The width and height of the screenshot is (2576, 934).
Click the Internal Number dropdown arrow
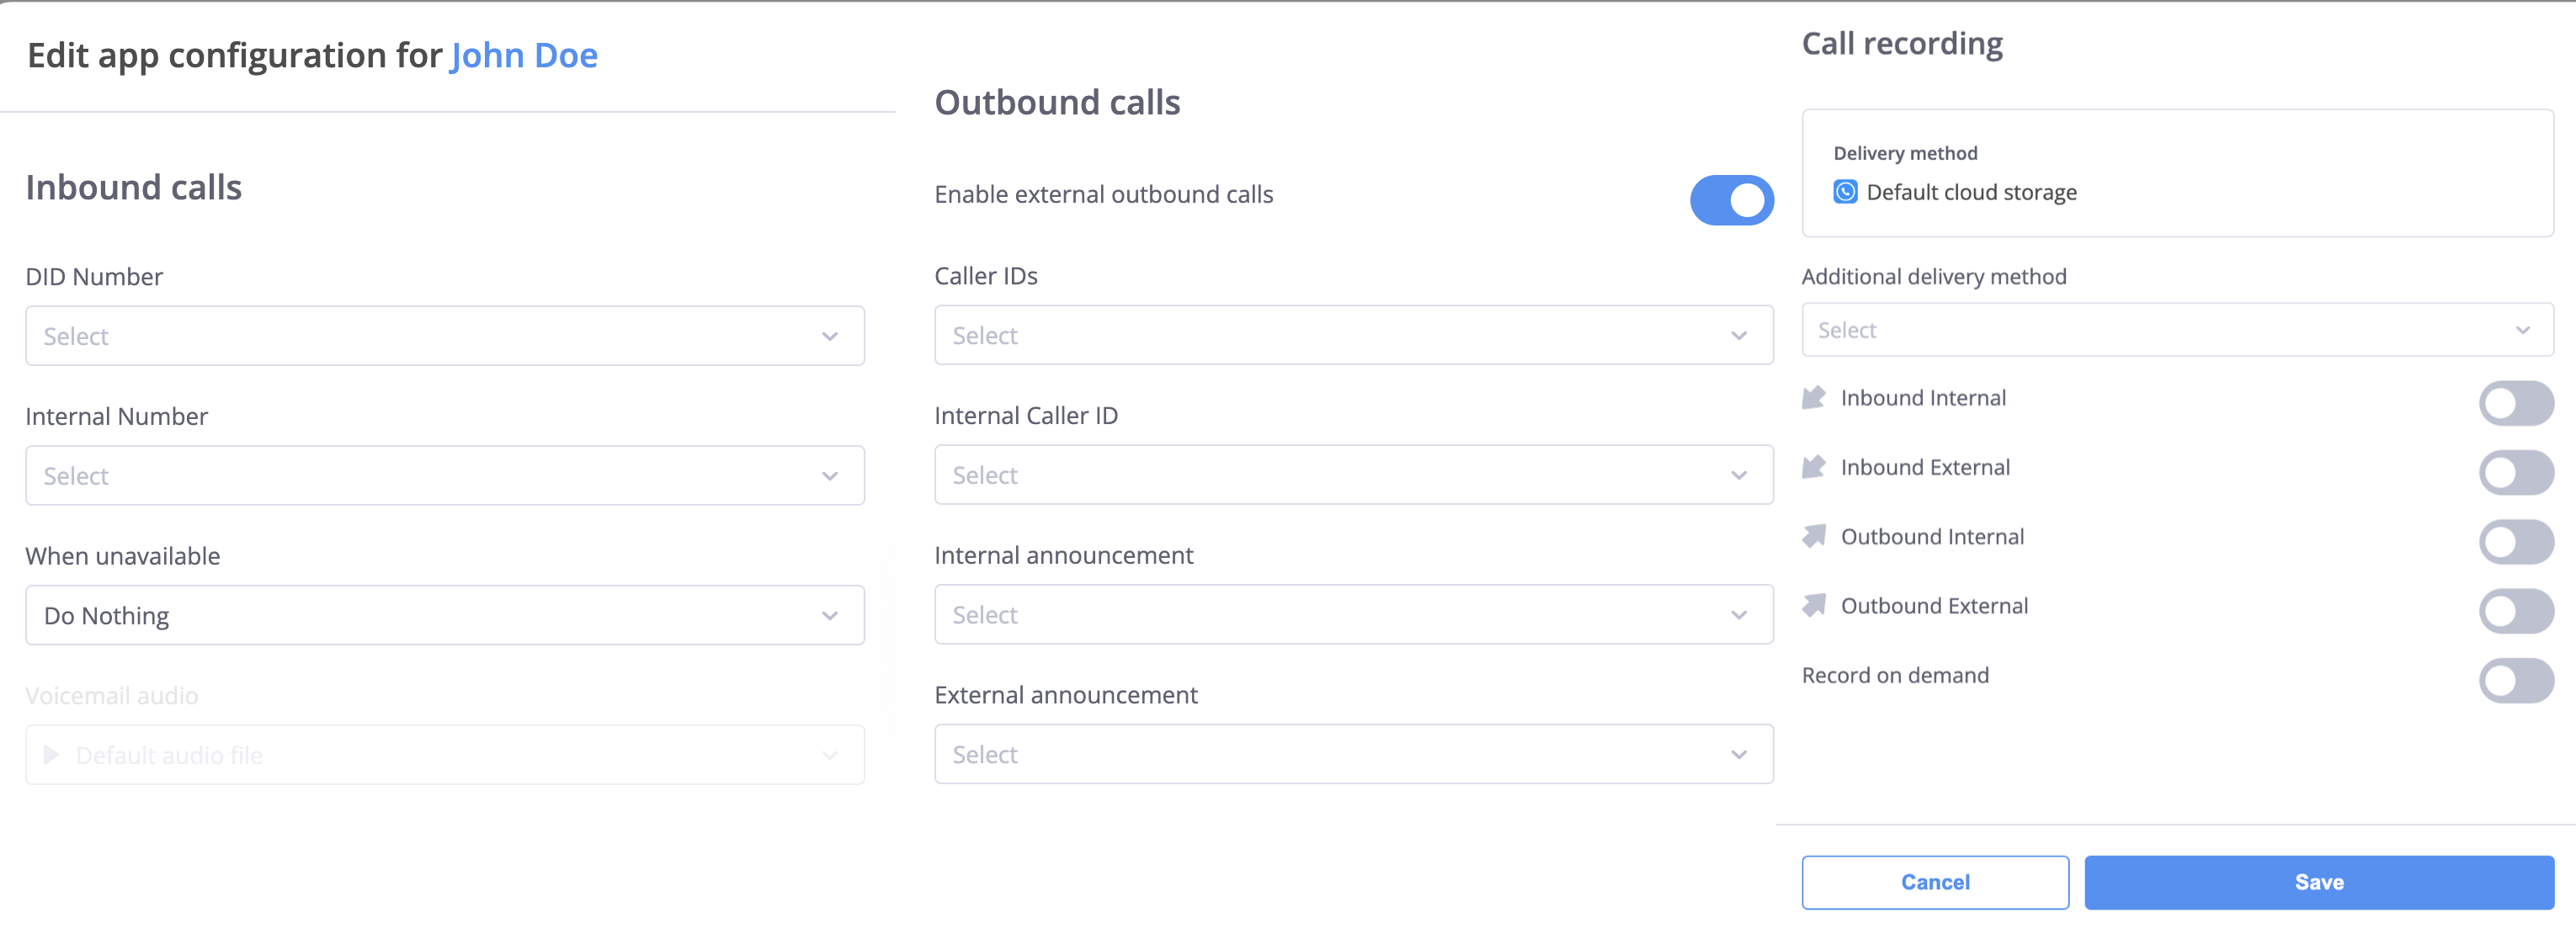click(x=831, y=475)
